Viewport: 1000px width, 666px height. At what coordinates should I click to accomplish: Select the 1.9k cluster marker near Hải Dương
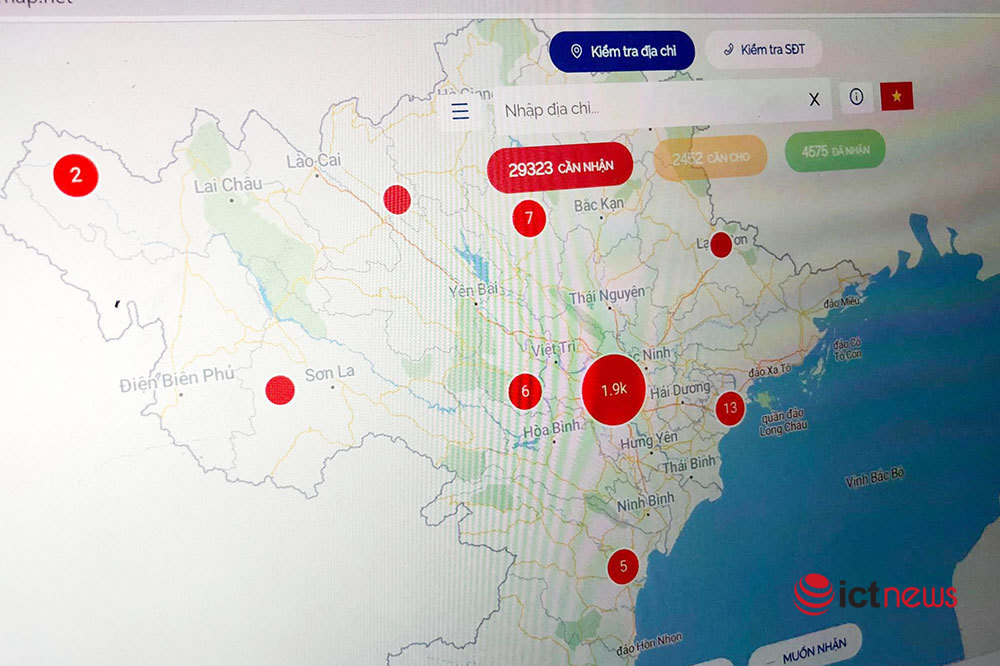613,388
